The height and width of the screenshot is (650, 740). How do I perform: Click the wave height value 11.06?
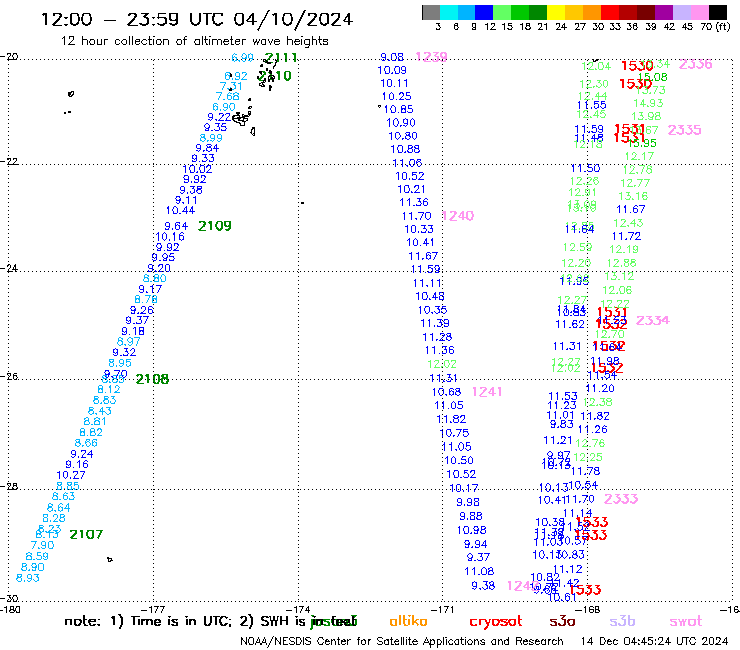(x=407, y=163)
